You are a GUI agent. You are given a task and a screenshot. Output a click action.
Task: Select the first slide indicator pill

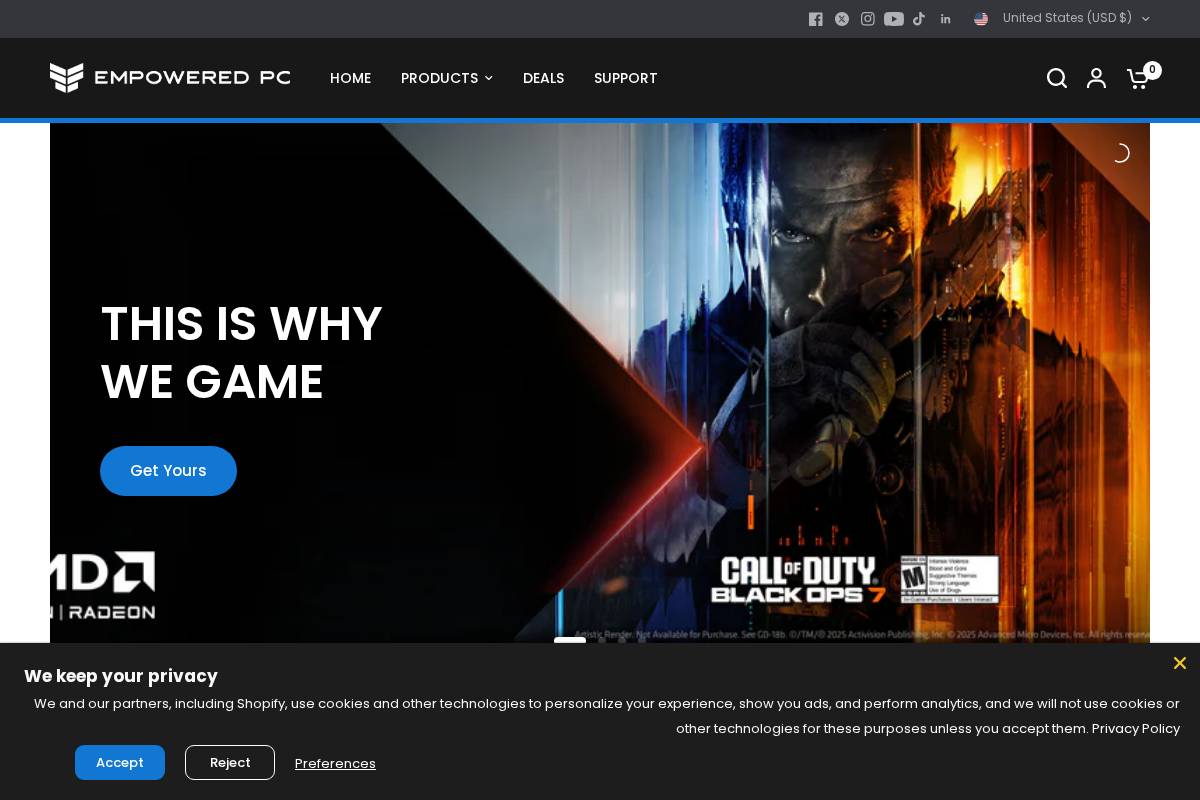tap(570, 639)
